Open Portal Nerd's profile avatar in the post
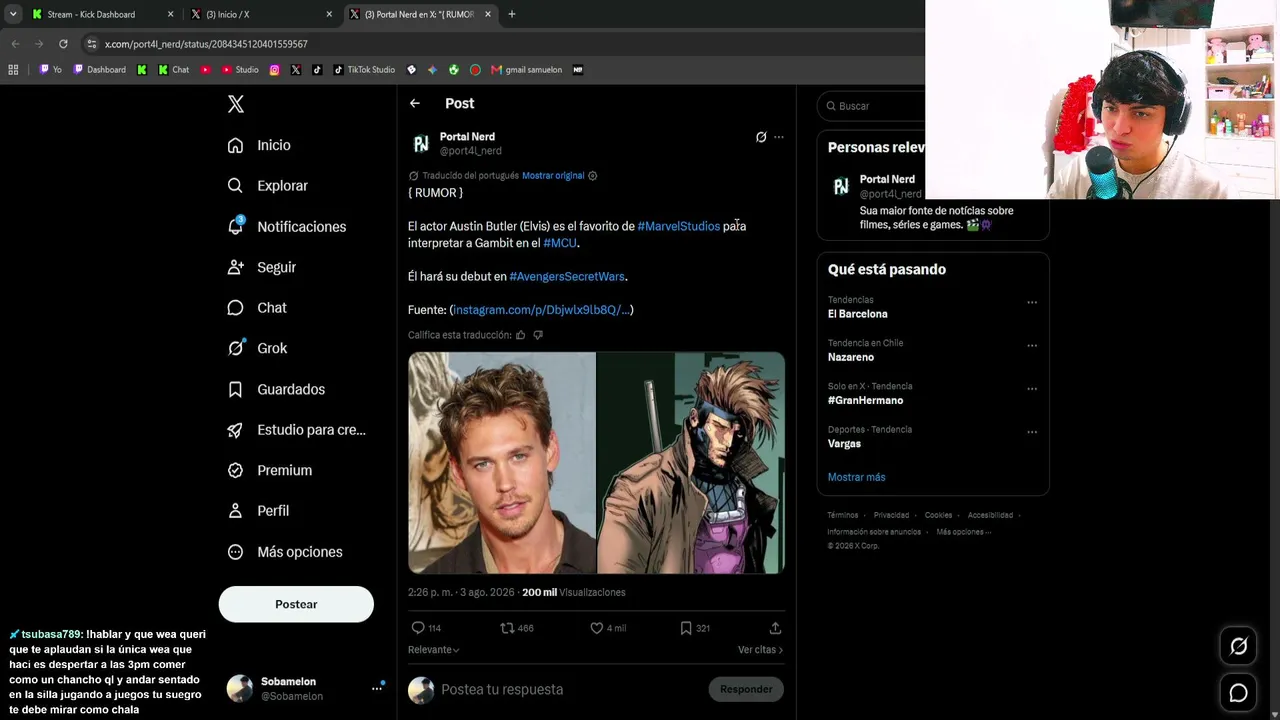The width and height of the screenshot is (1280, 720). (x=421, y=144)
